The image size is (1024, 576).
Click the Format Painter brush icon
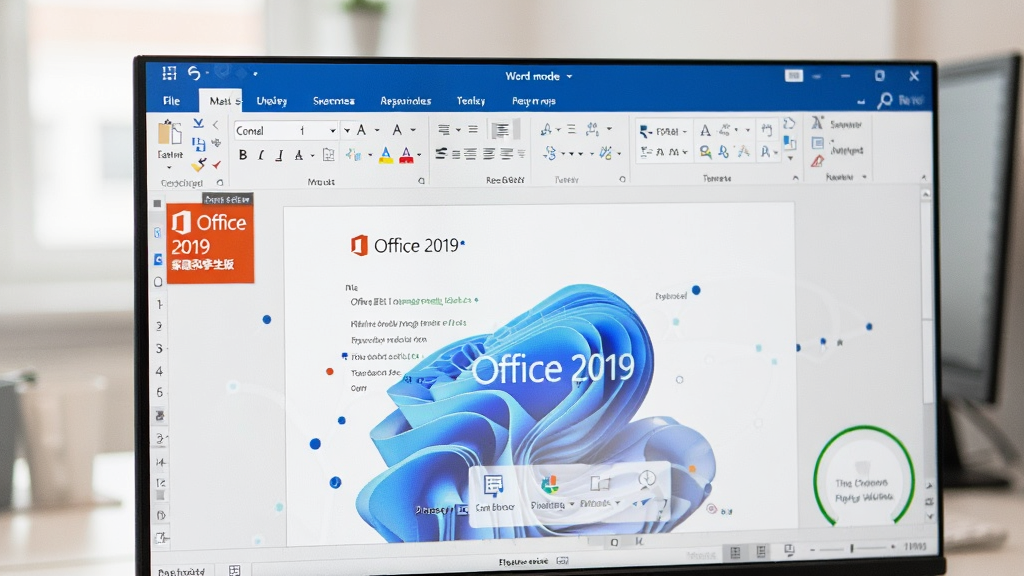(199, 165)
